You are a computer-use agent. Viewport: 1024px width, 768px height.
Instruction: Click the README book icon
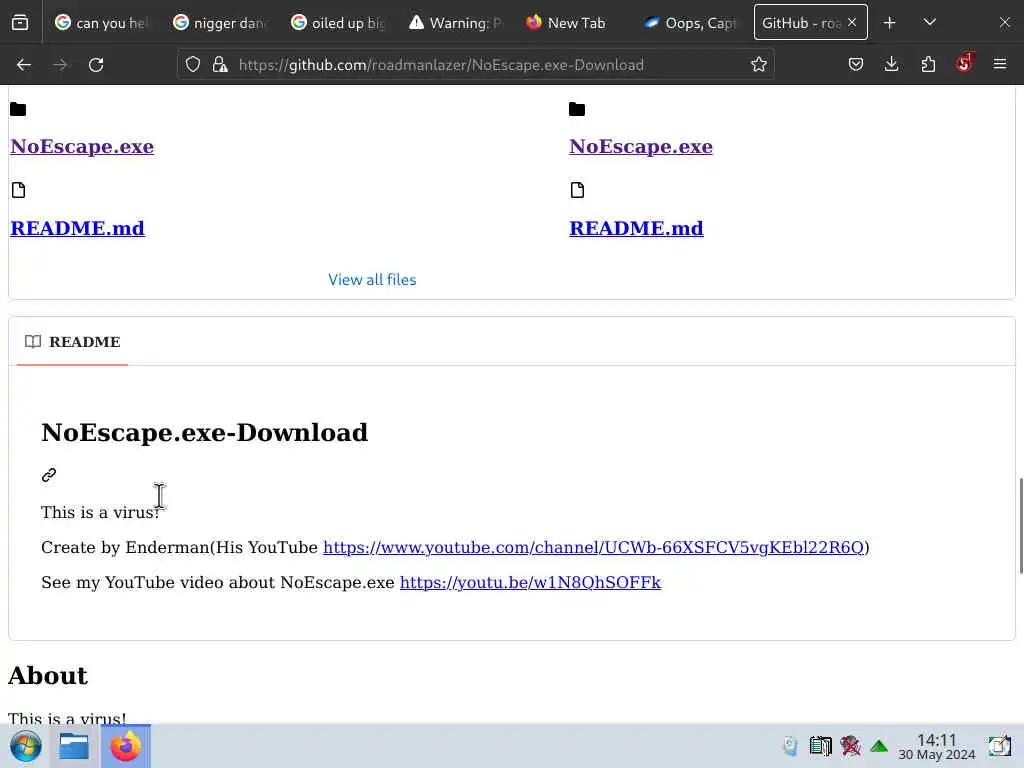[33, 342]
